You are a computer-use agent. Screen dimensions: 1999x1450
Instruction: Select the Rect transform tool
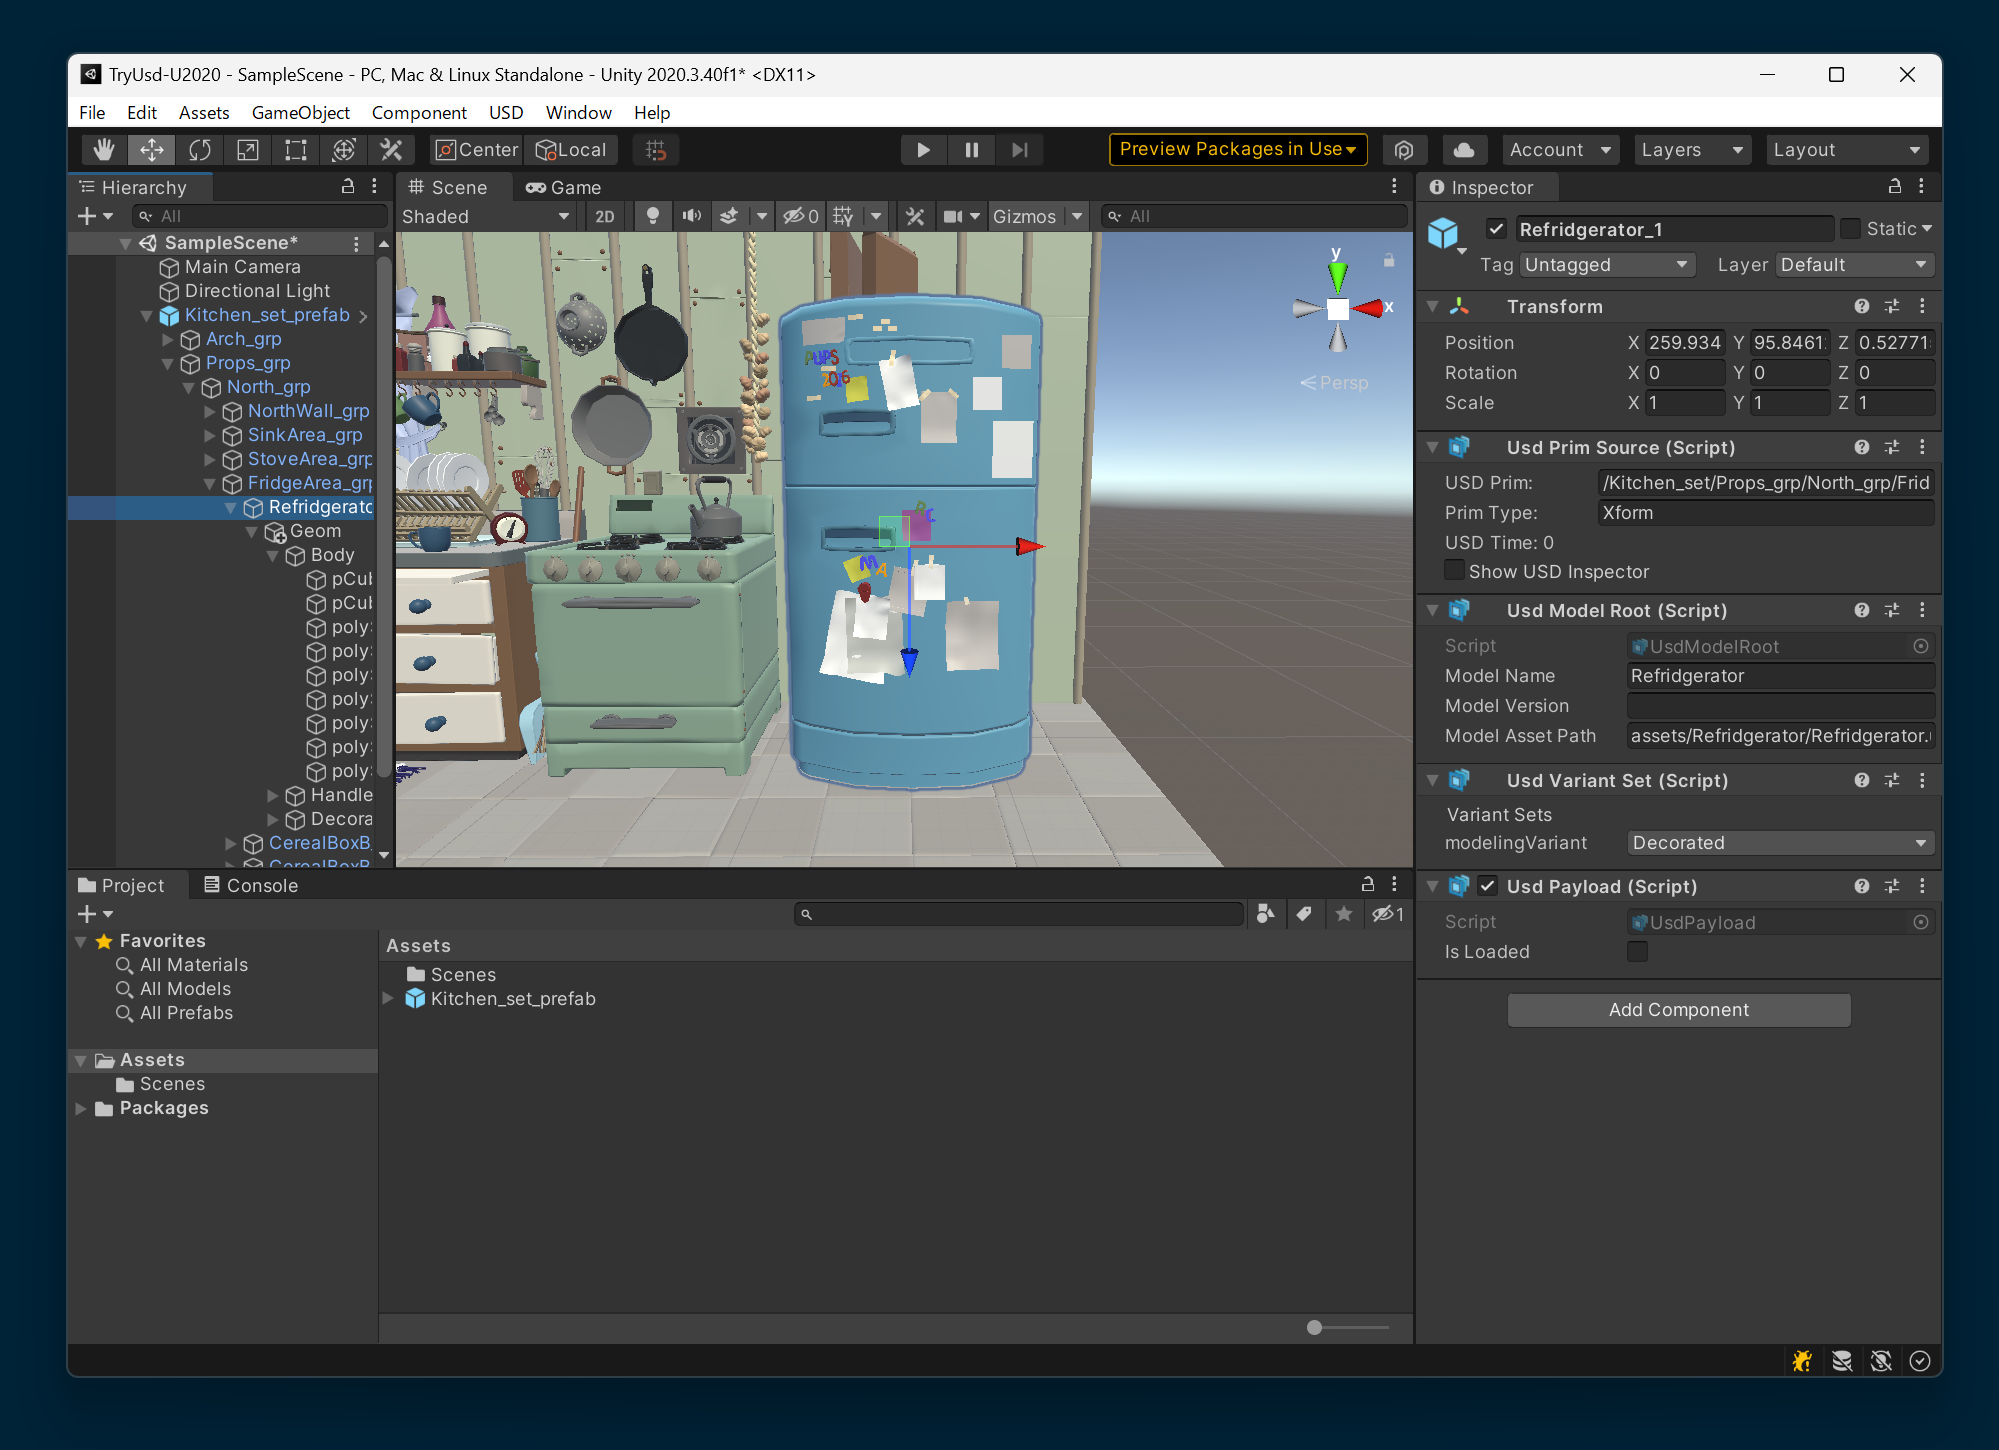[x=296, y=150]
